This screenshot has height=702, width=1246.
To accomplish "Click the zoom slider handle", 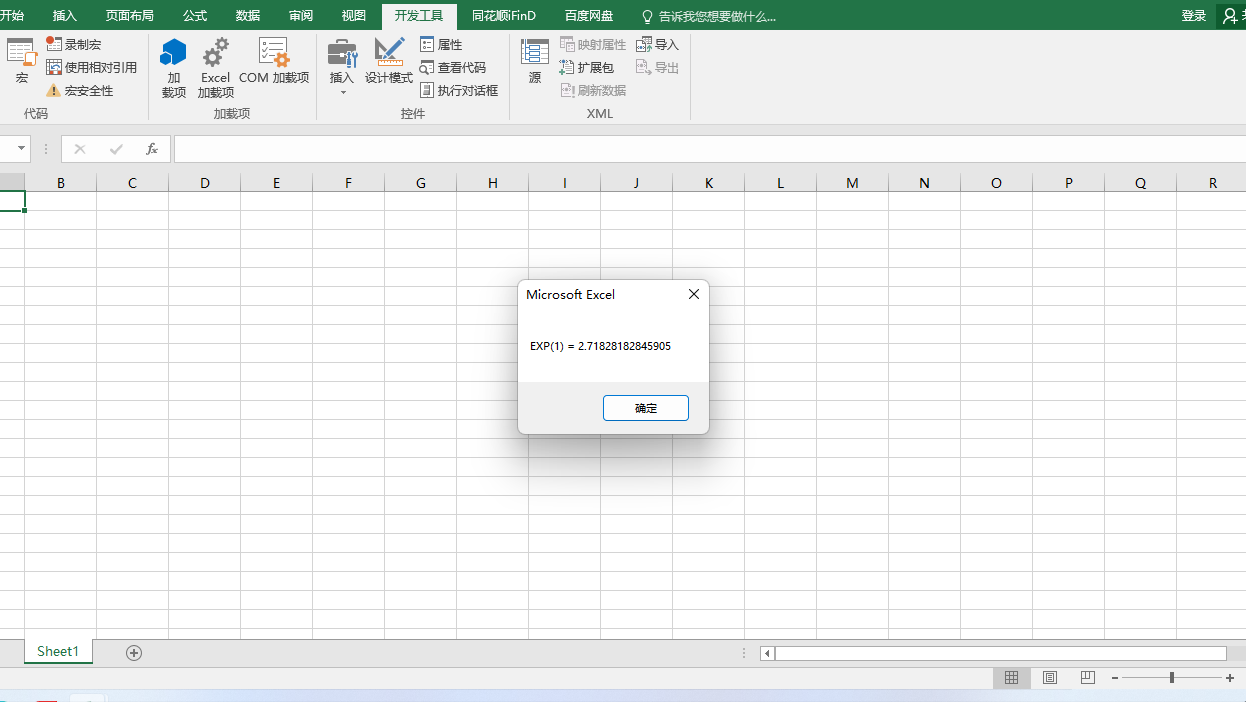I will pyautogui.click(x=1172, y=678).
